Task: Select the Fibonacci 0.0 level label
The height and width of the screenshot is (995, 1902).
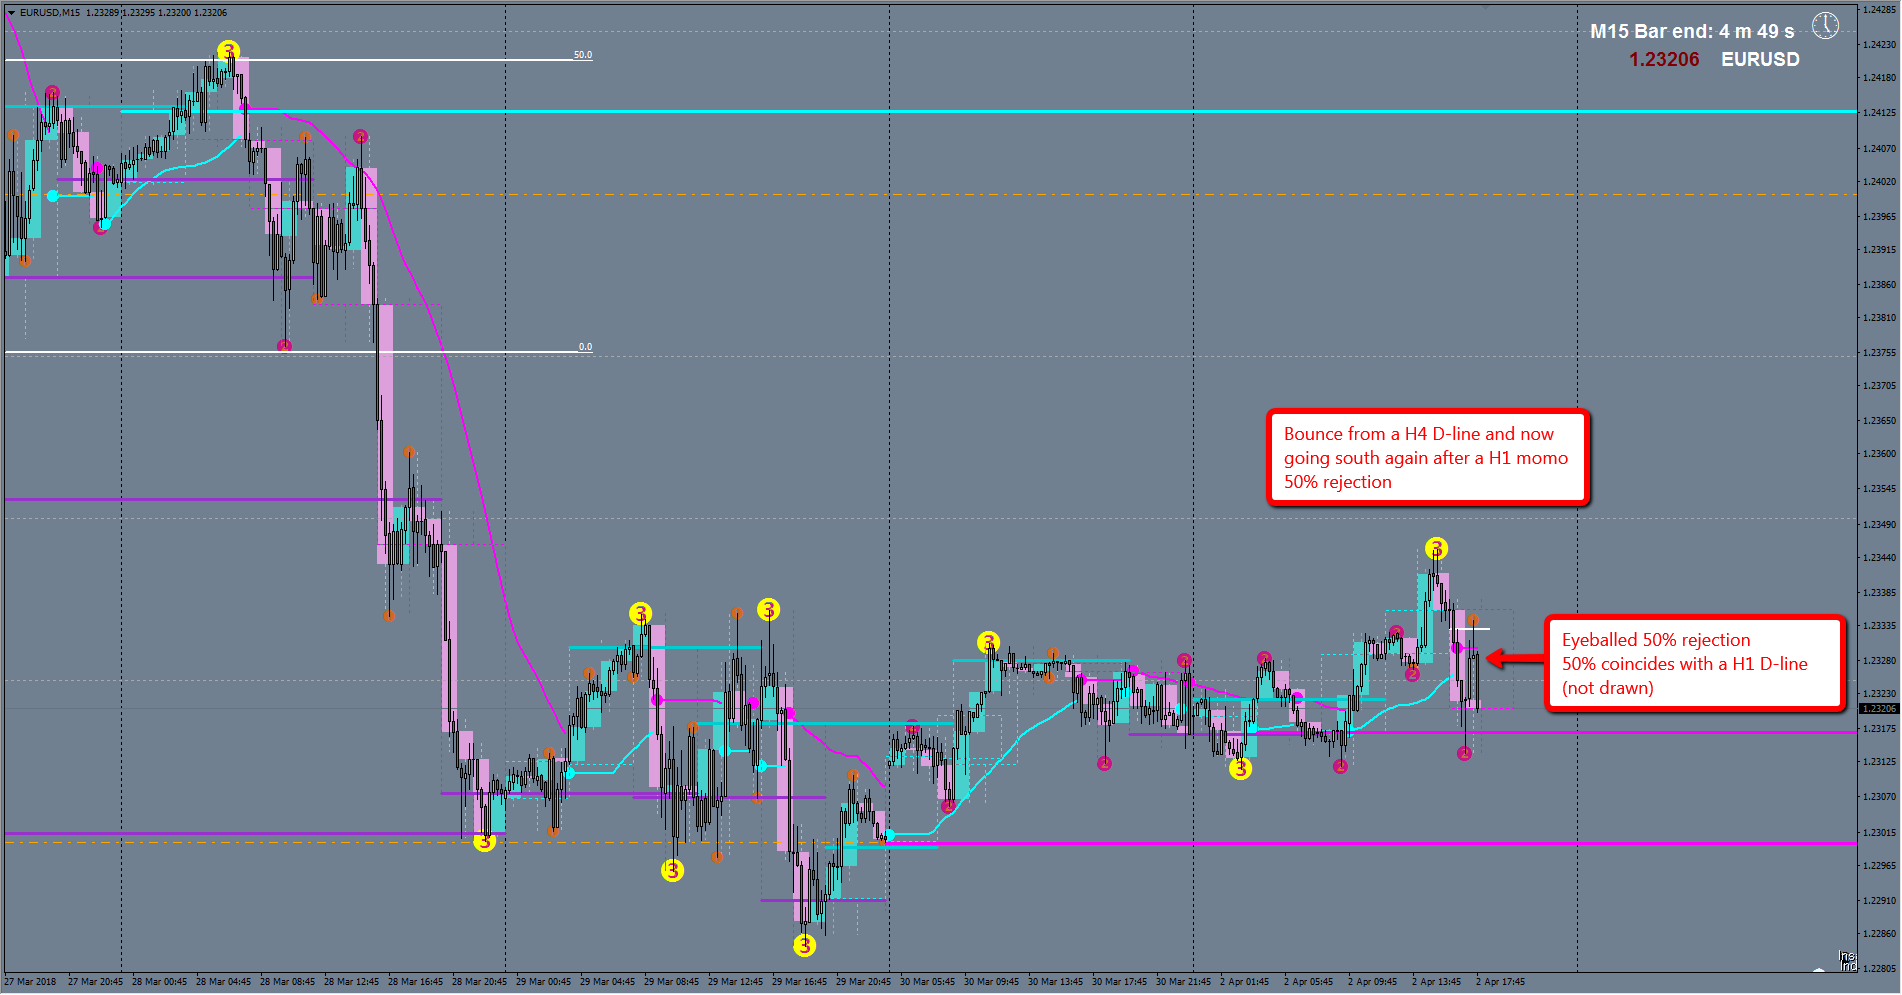Action: [585, 347]
